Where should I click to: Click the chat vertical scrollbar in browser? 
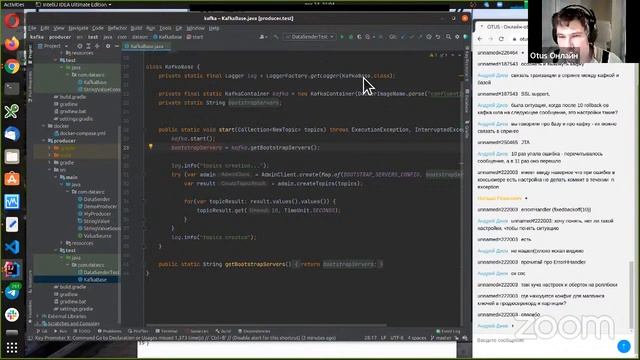pyautogui.click(x=631, y=294)
